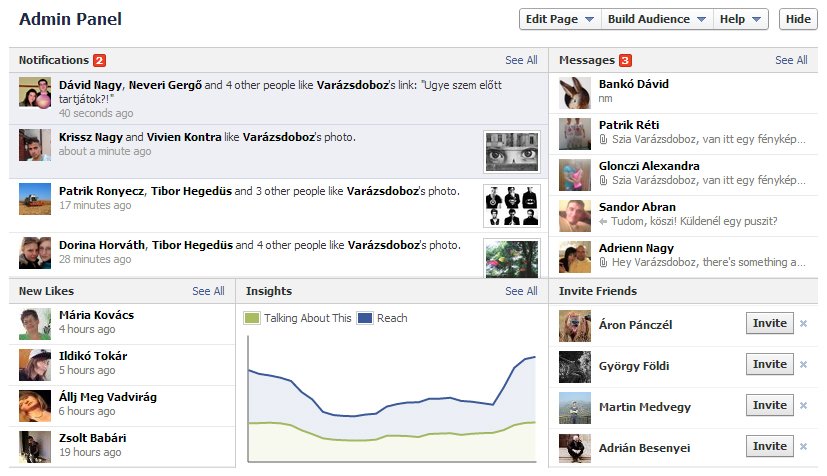Viewport: 827px width, 476px height.
Task: Open Bankó Dávid's rabbit profile picture
Action: click(x=574, y=93)
